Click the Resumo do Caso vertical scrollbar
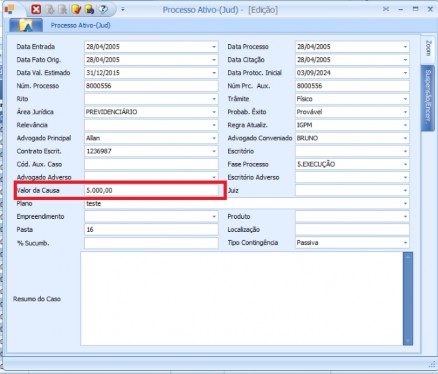The height and width of the screenshot is (374, 438). pyautogui.click(x=408, y=299)
